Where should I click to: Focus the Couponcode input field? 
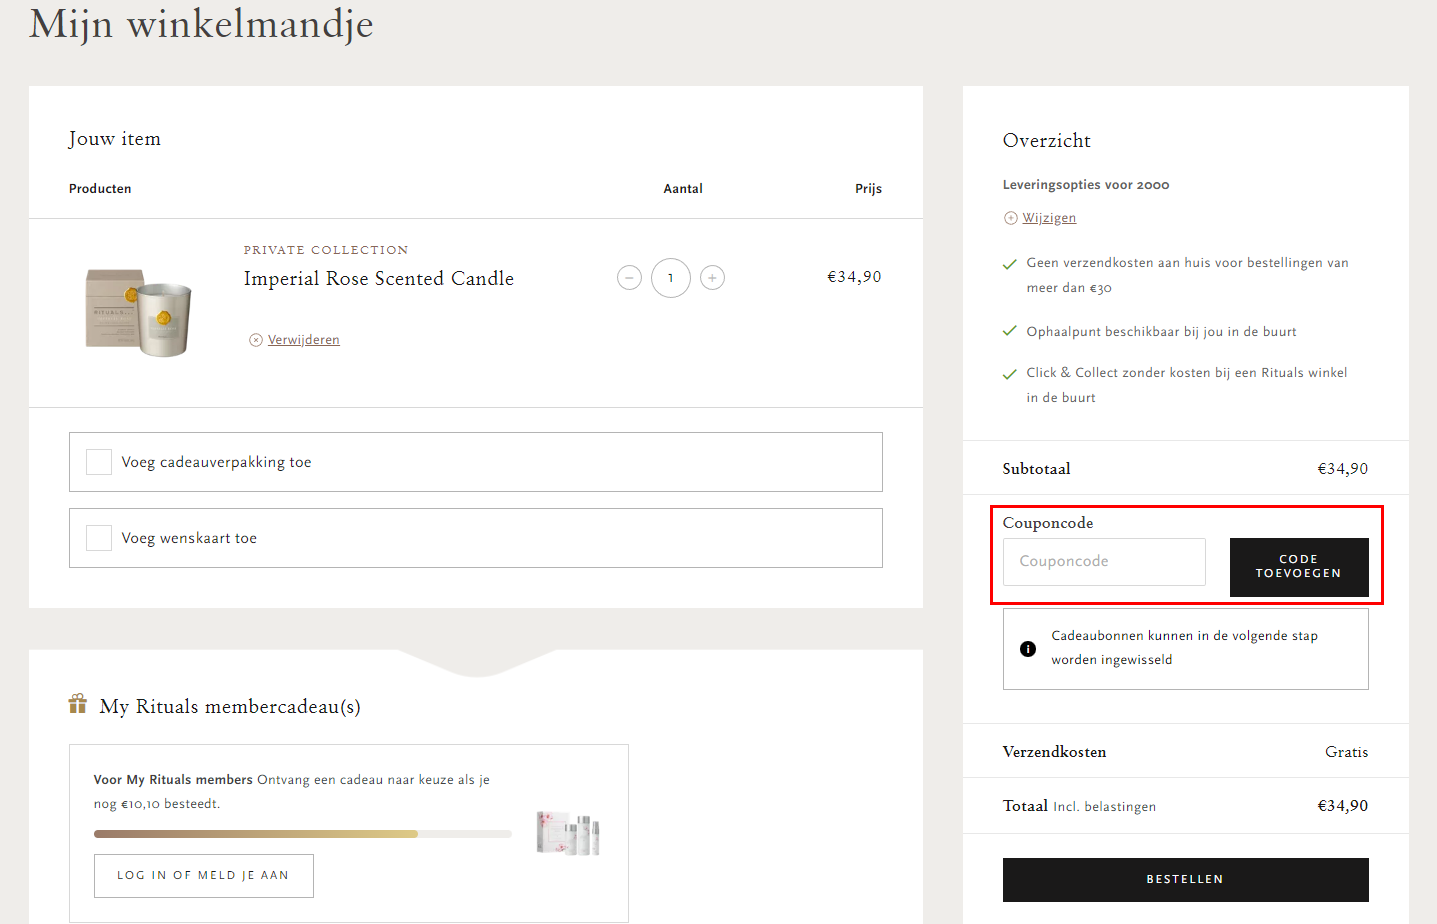coord(1104,562)
